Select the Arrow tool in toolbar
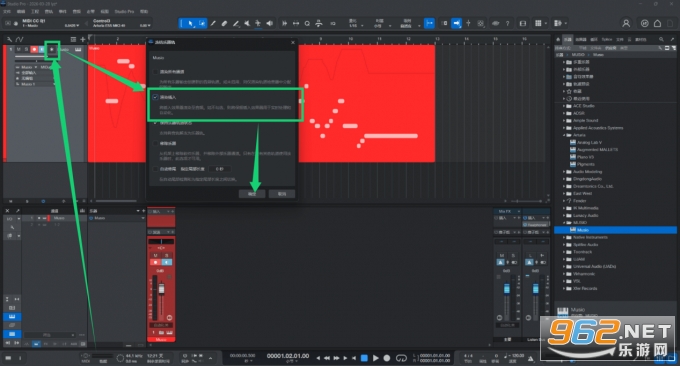 point(191,23)
